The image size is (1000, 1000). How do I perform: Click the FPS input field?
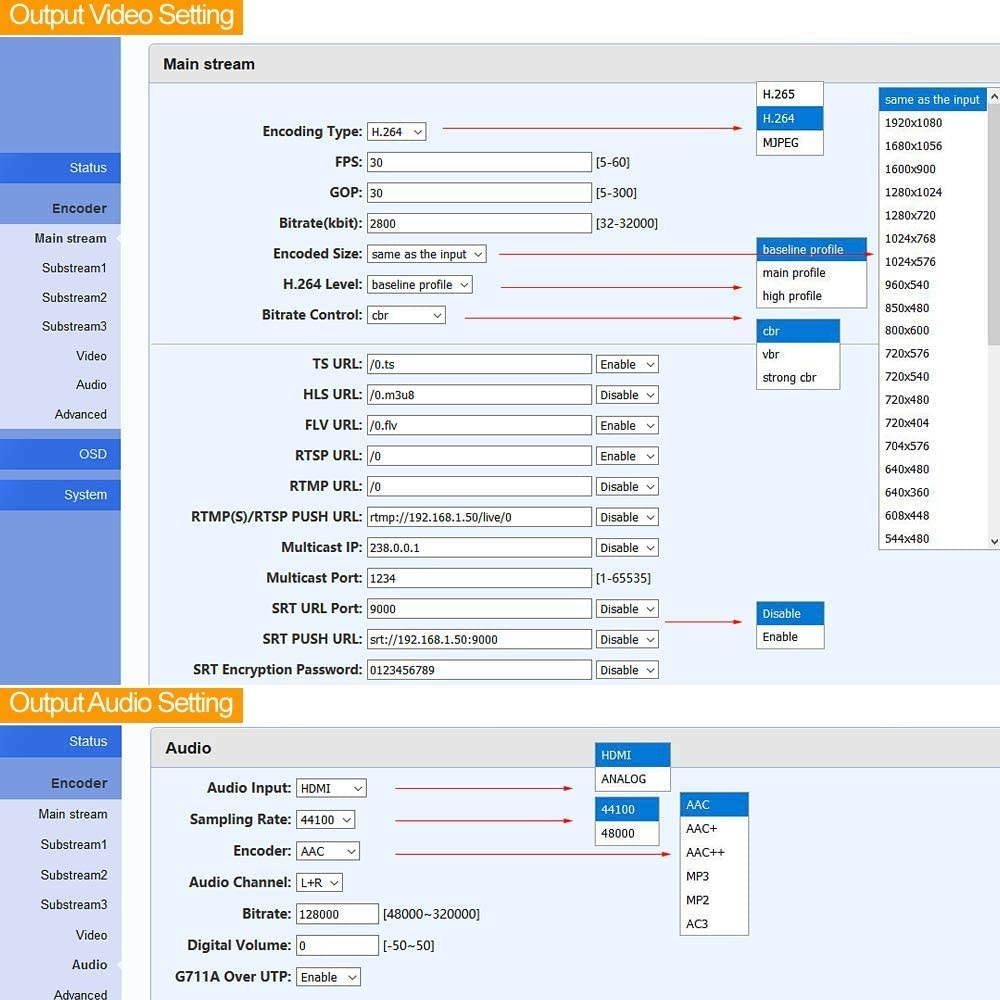click(x=479, y=162)
